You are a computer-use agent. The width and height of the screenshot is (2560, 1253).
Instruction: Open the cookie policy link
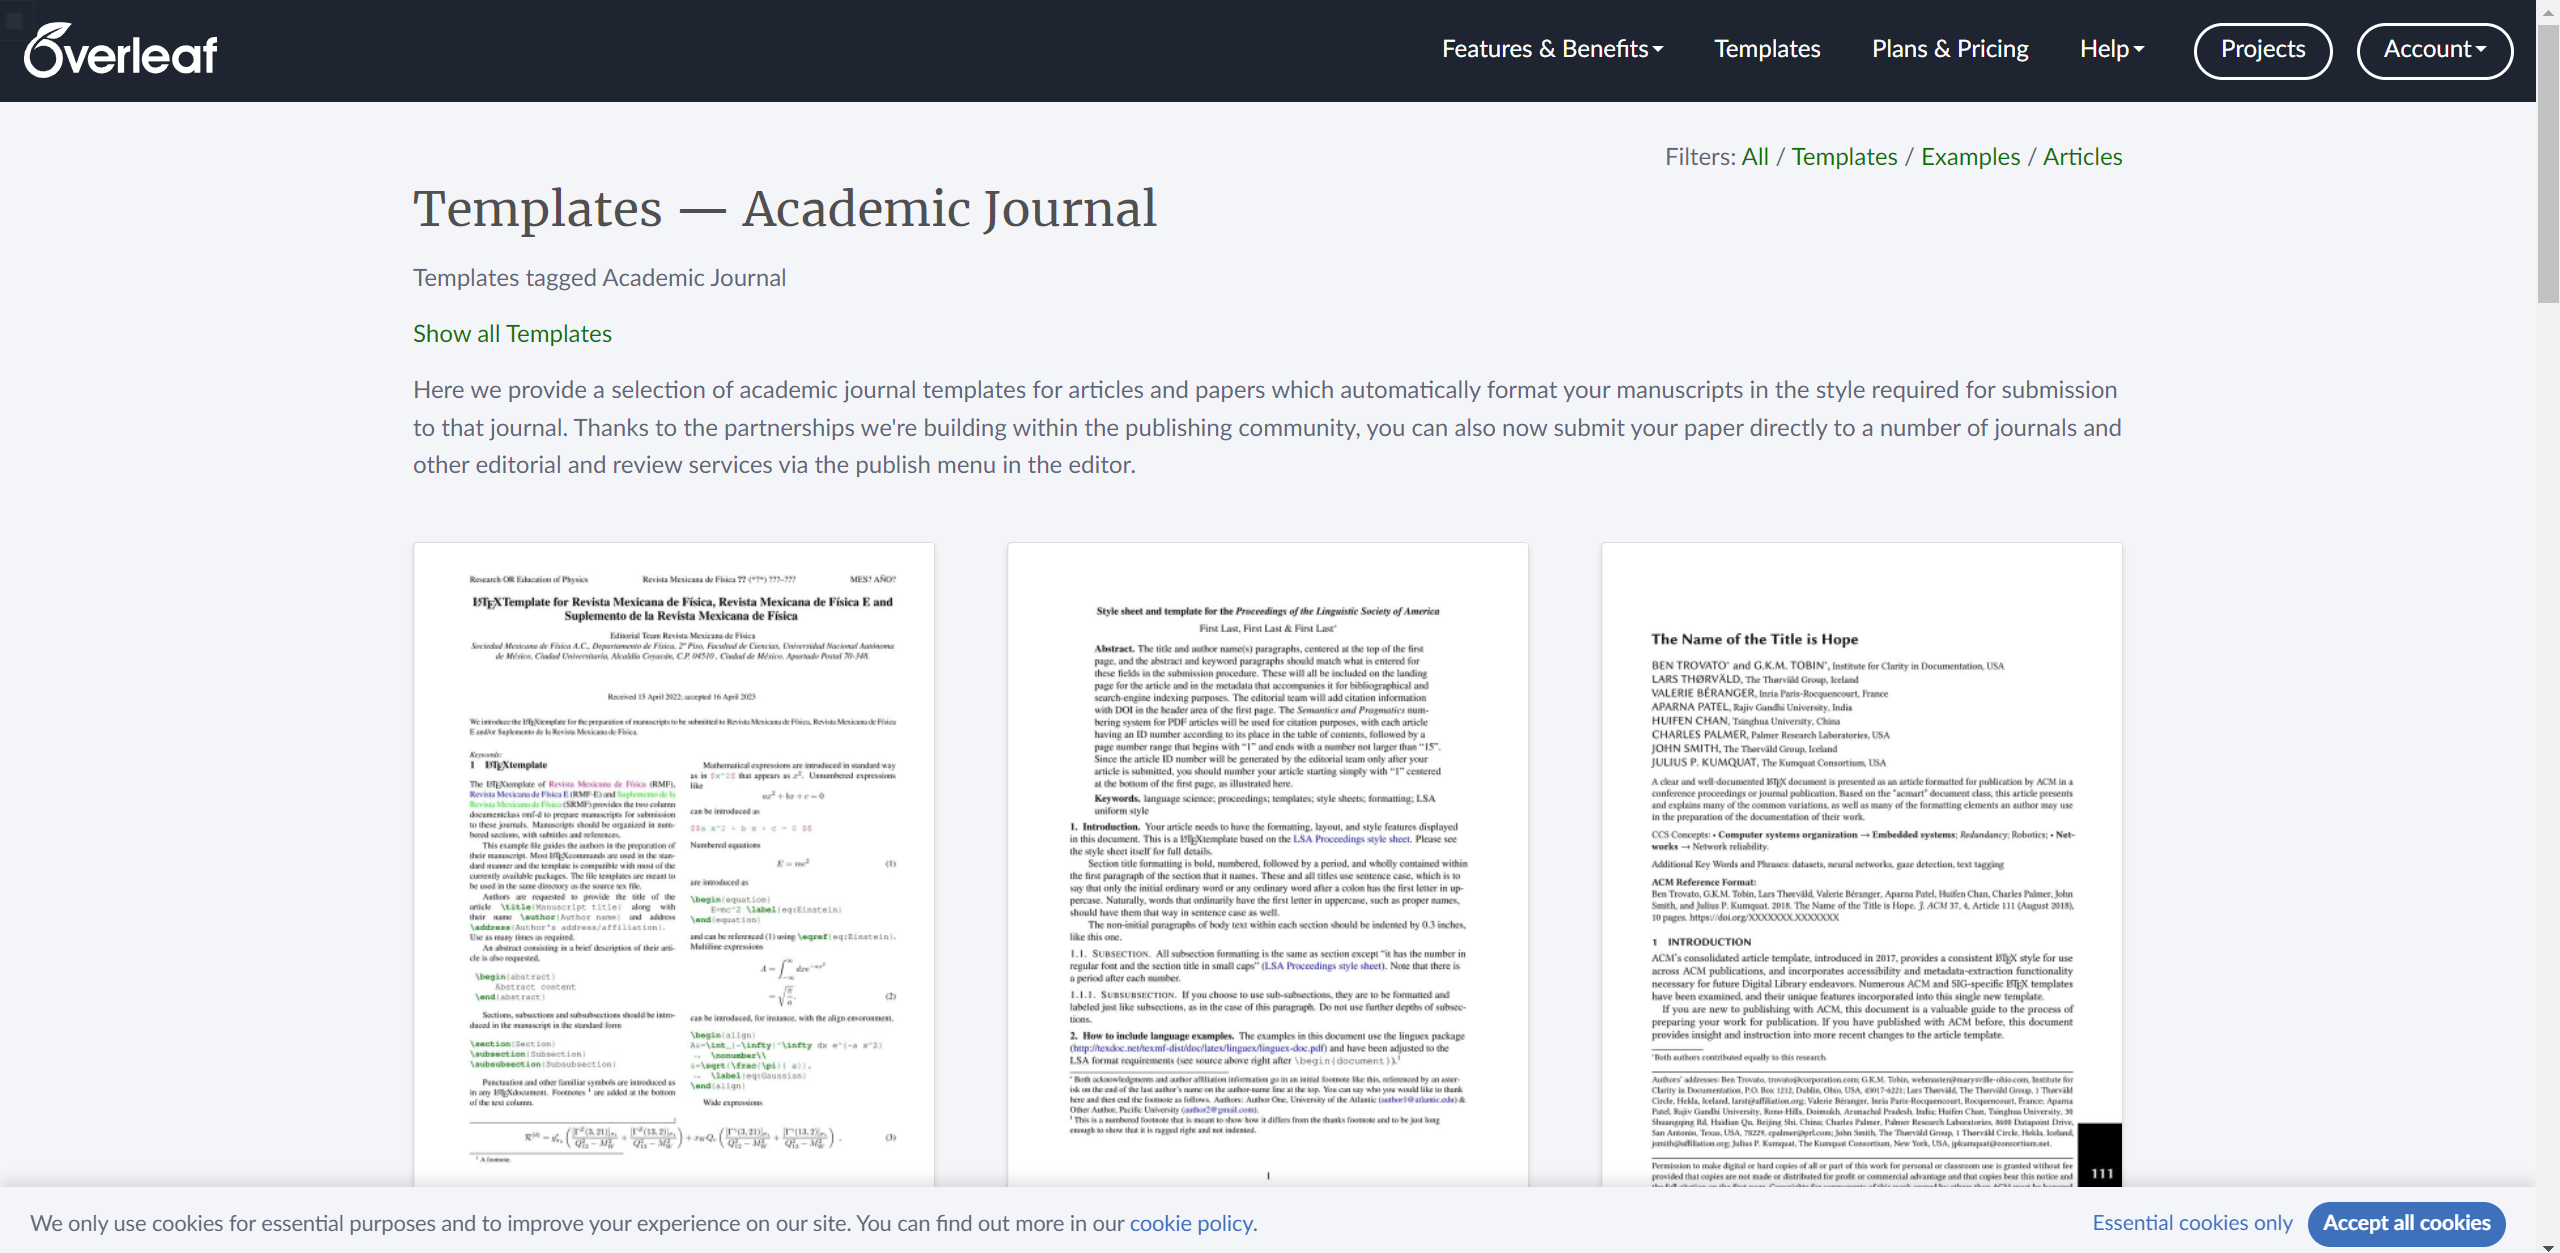(1190, 1224)
